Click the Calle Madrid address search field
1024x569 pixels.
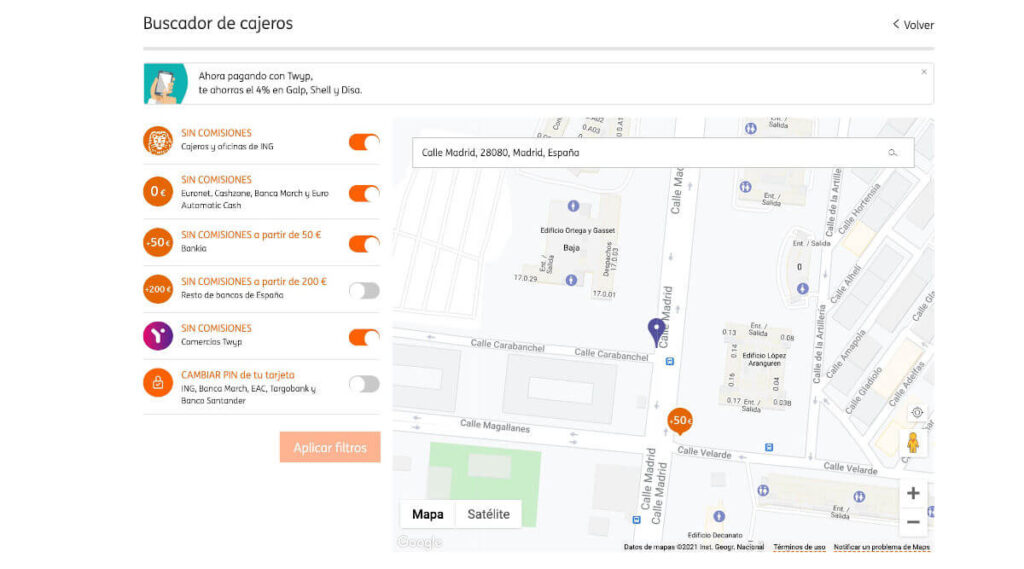(663, 153)
